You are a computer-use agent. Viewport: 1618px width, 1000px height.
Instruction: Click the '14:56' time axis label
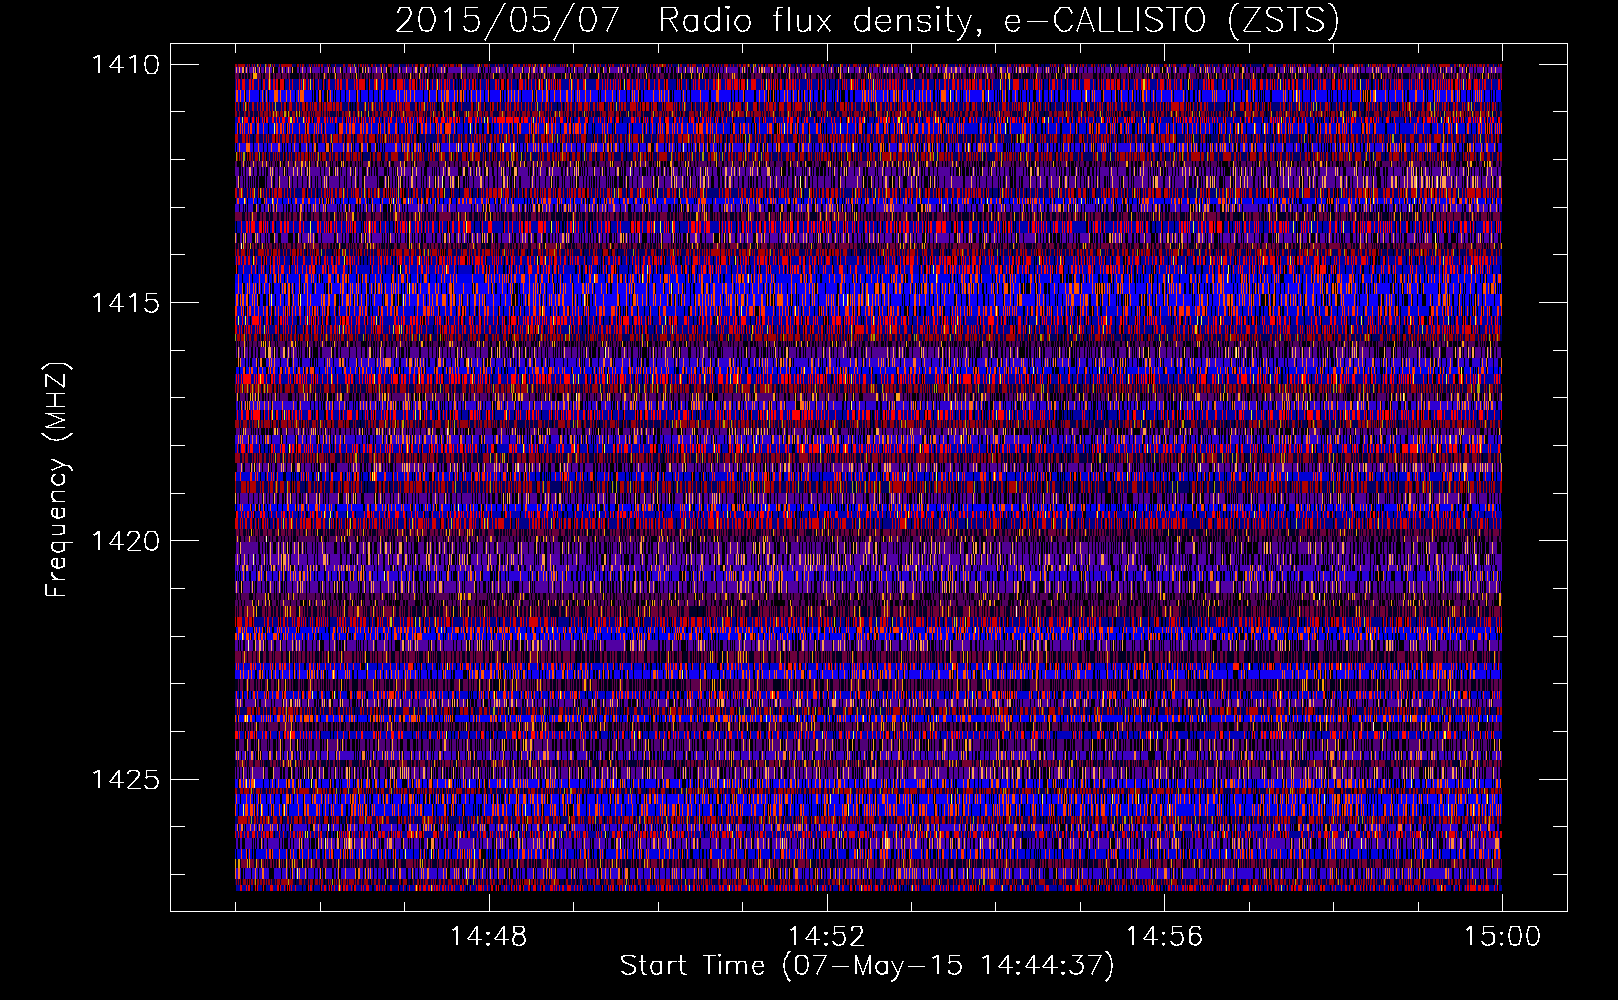(1164, 937)
